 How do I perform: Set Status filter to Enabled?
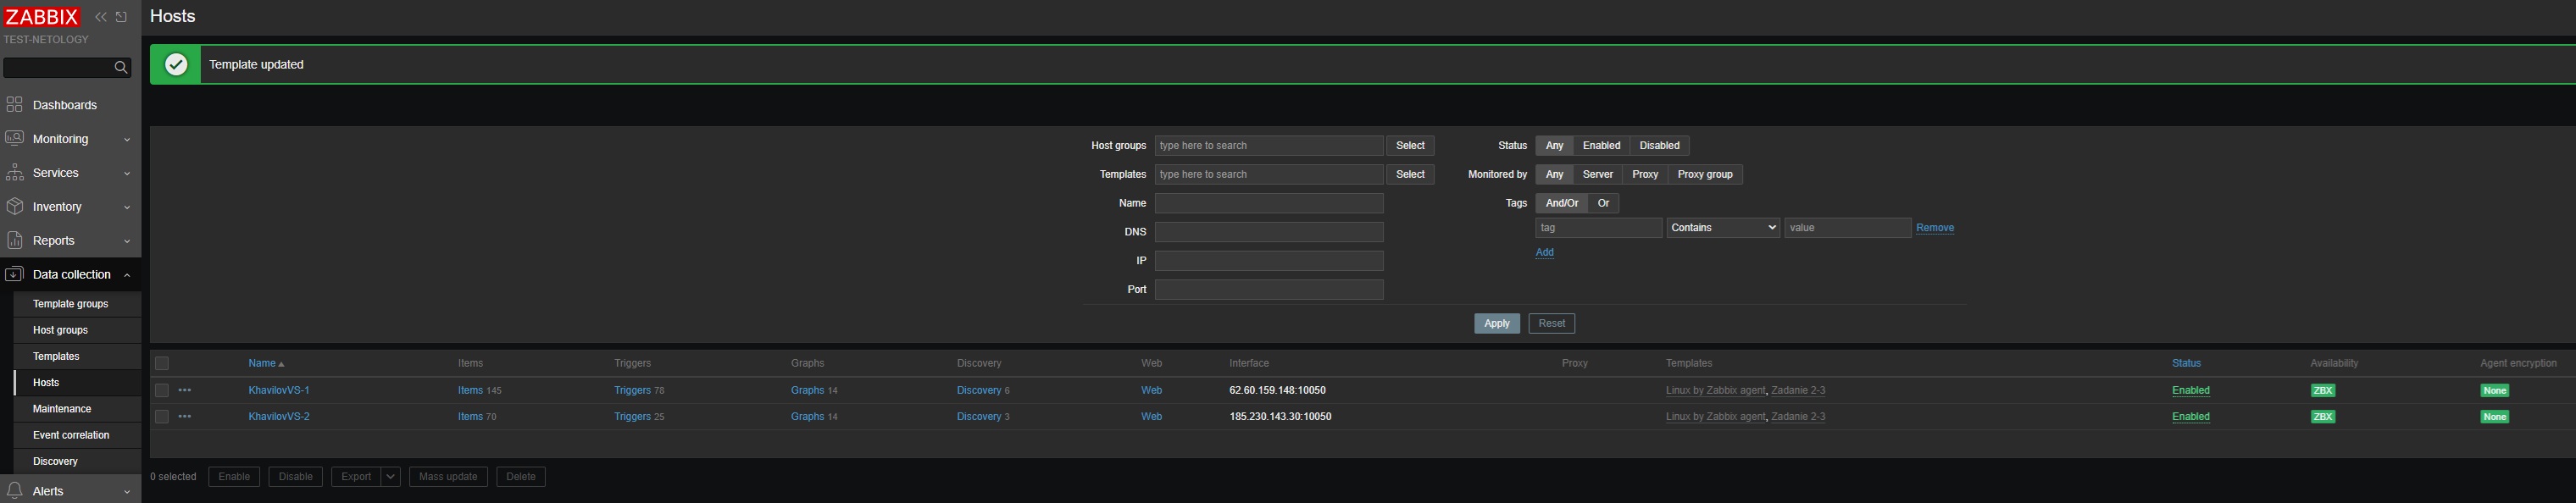(1601, 146)
